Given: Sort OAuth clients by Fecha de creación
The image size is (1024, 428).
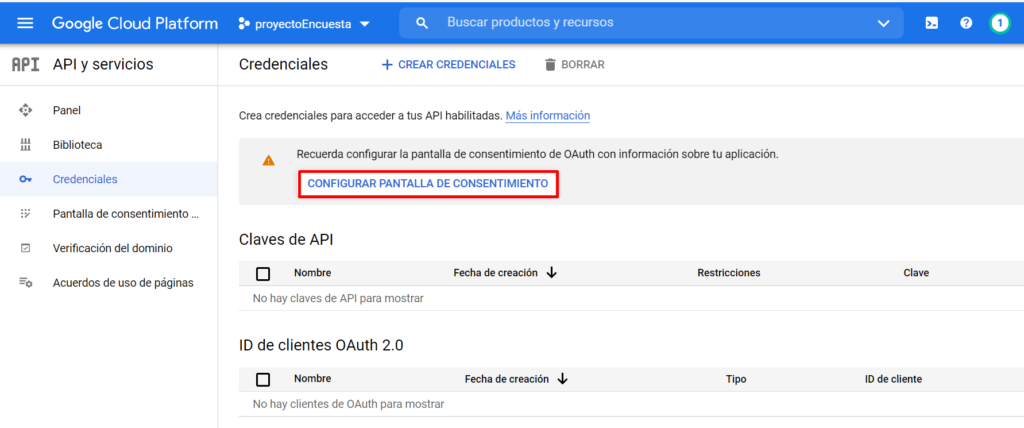Looking at the screenshot, I should pos(506,379).
